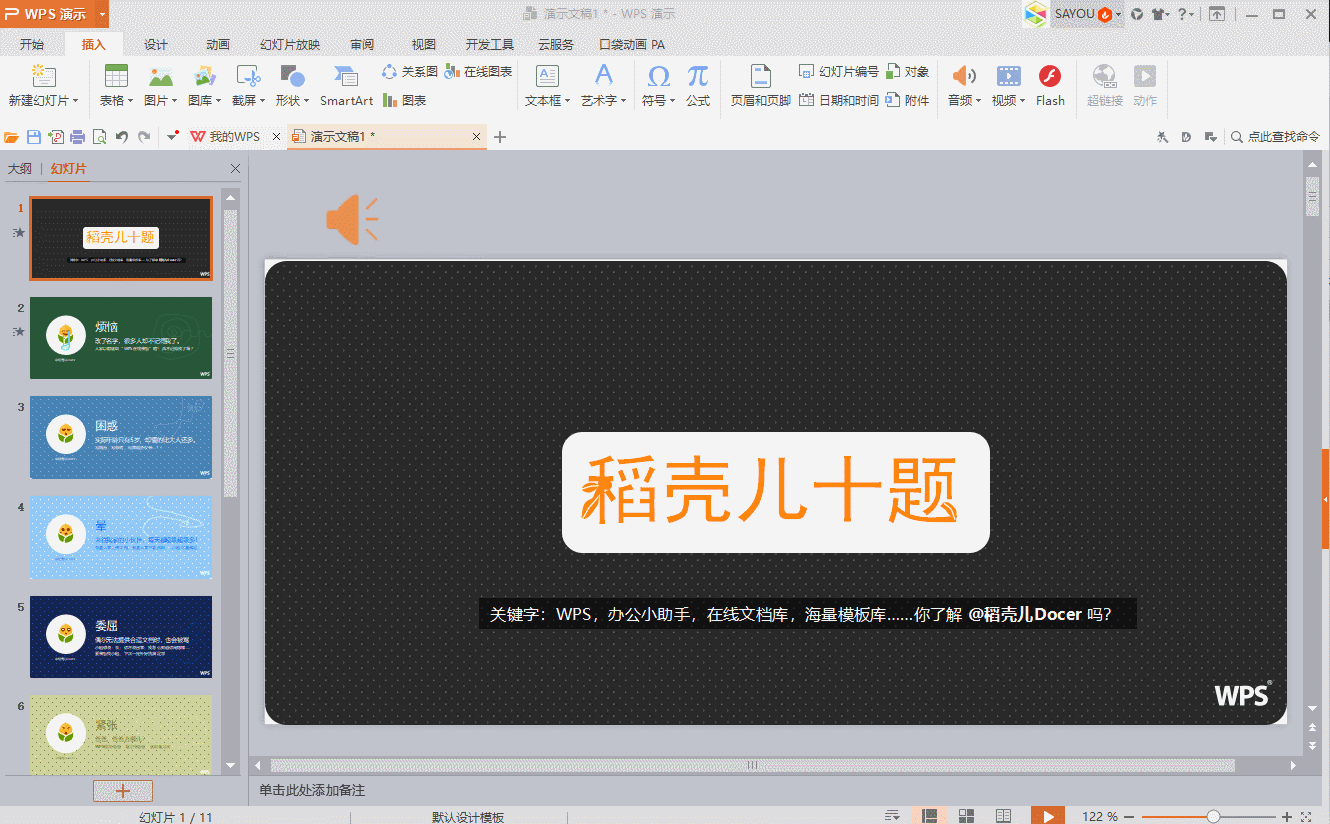Screen dimensions: 1330x824
Task: Insert slide number (幻灯片编号)
Action: 839,72
